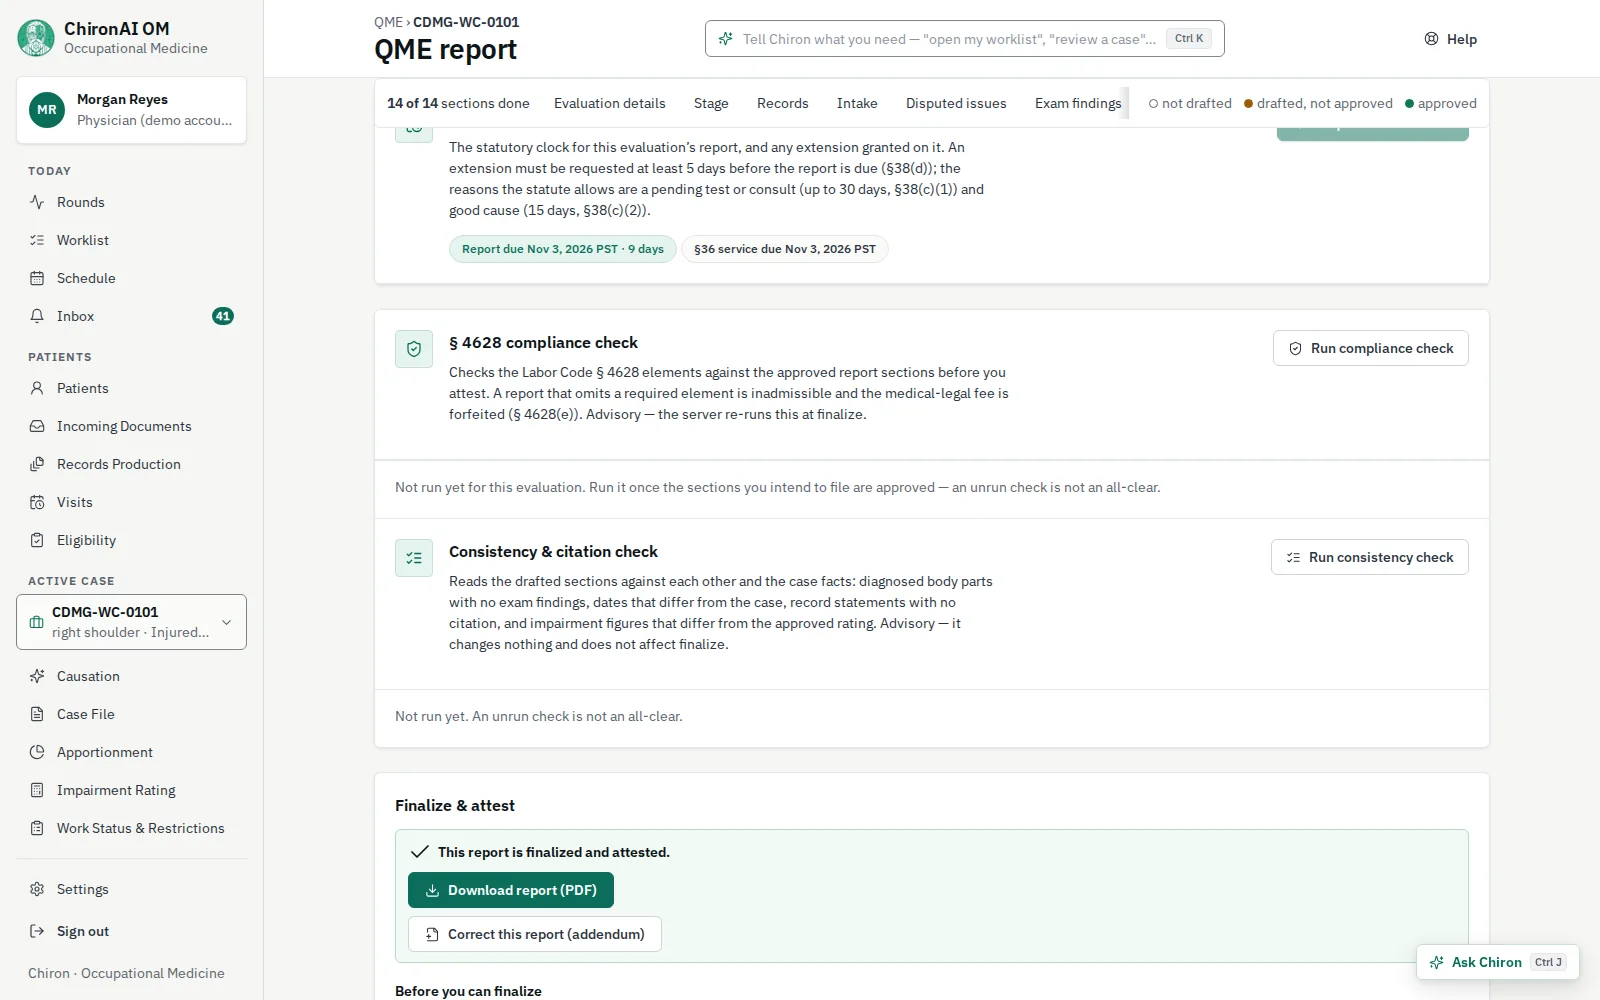
Task: Open the Case File document icon
Action: (x=37, y=714)
